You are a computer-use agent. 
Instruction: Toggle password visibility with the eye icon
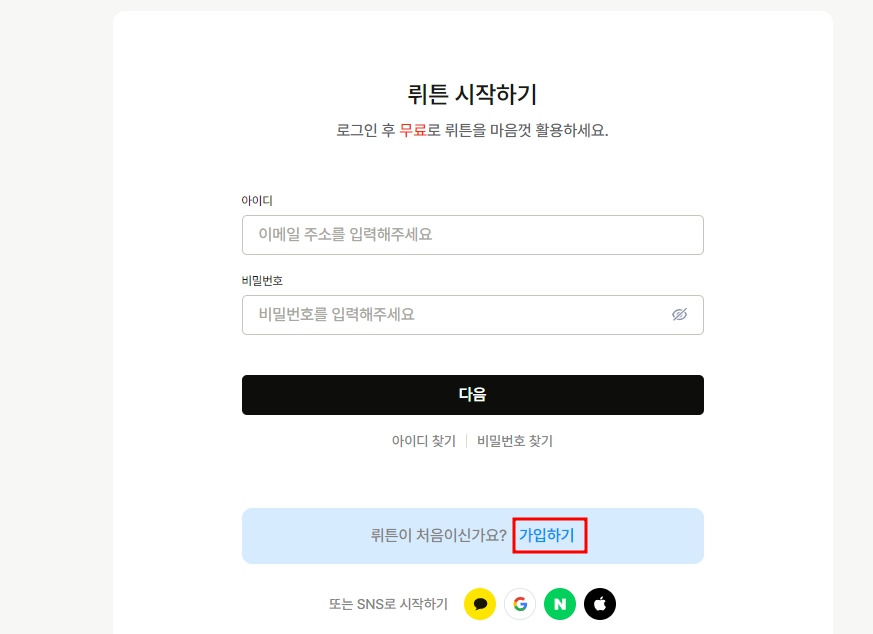point(681,315)
